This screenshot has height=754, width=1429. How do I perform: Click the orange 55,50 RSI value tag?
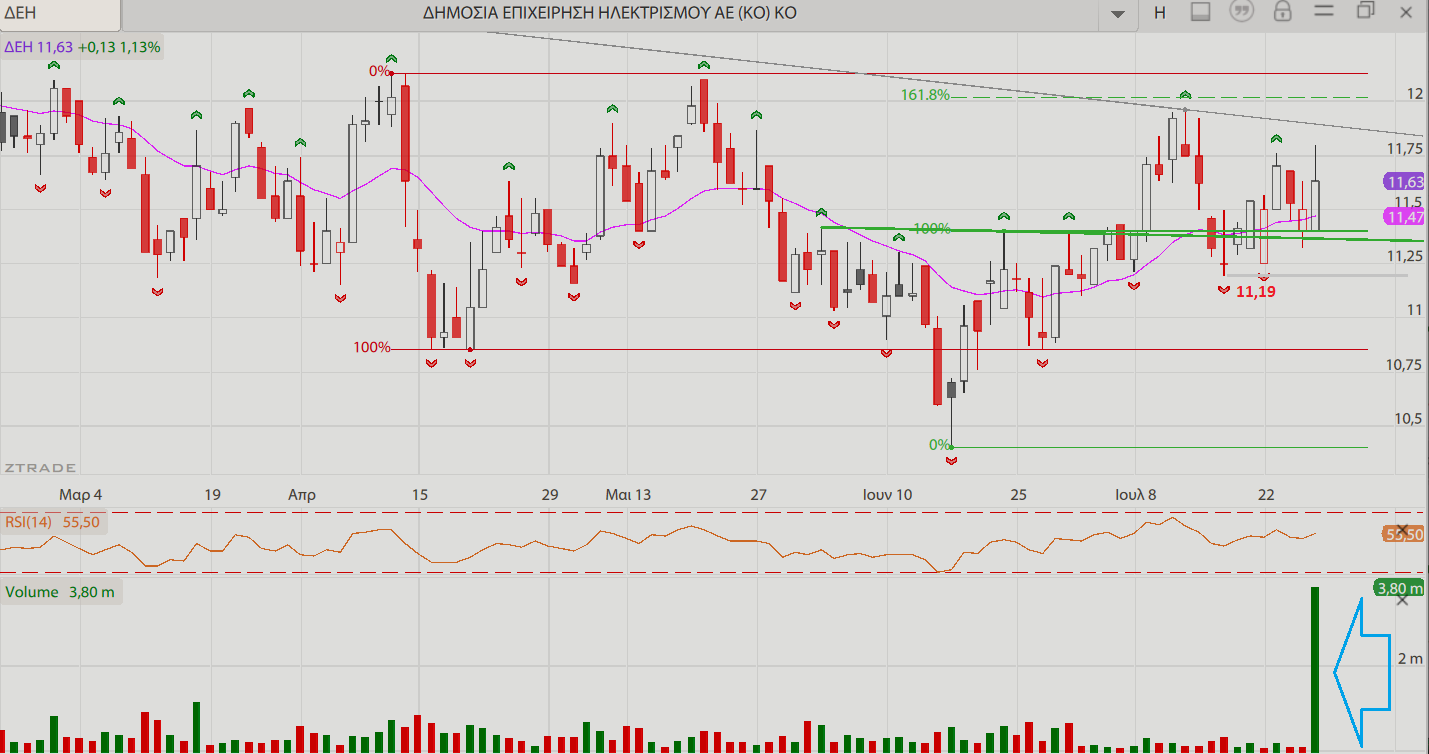(x=1404, y=535)
